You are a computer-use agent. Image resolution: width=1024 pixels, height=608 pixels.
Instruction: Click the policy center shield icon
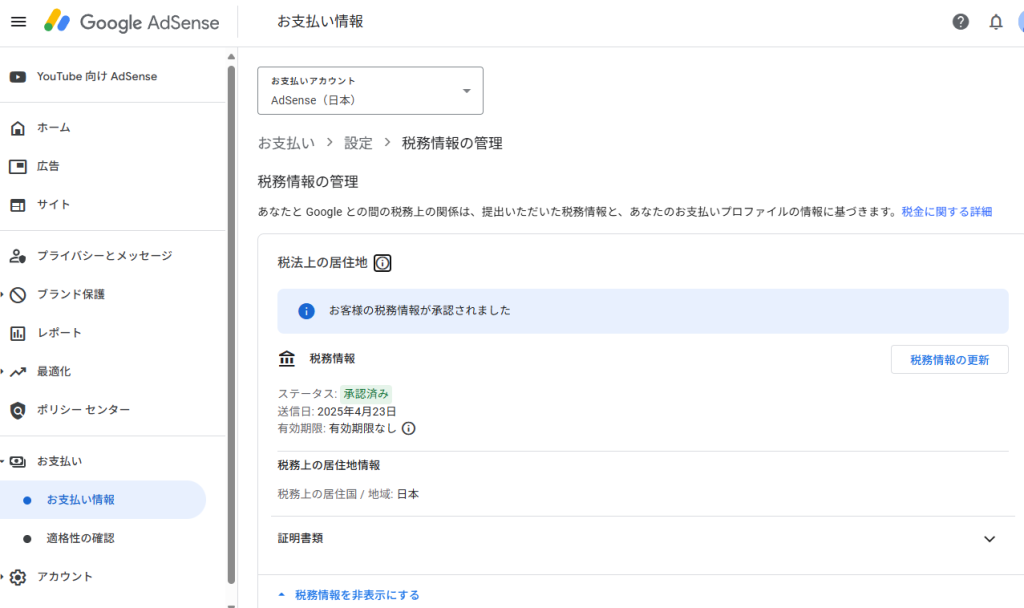[x=18, y=410]
